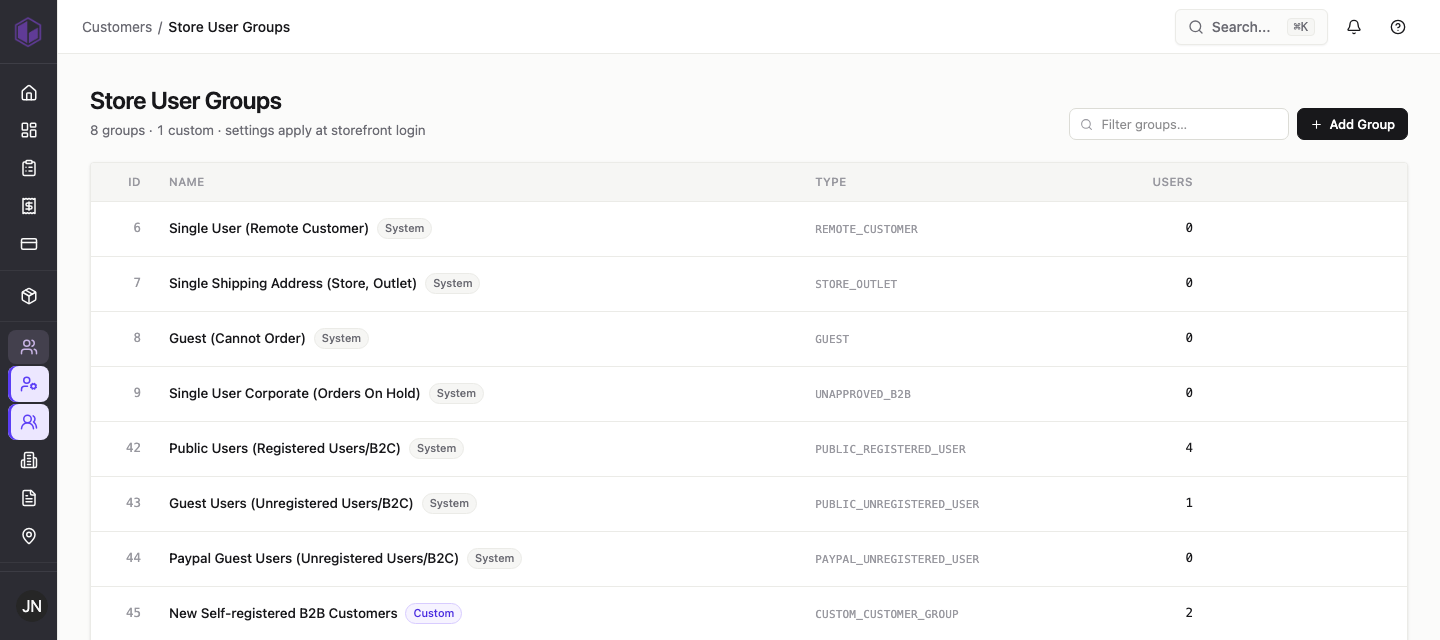Open the document page icon in sidebar
The width and height of the screenshot is (1440, 640).
pyautogui.click(x=29, y=498)
